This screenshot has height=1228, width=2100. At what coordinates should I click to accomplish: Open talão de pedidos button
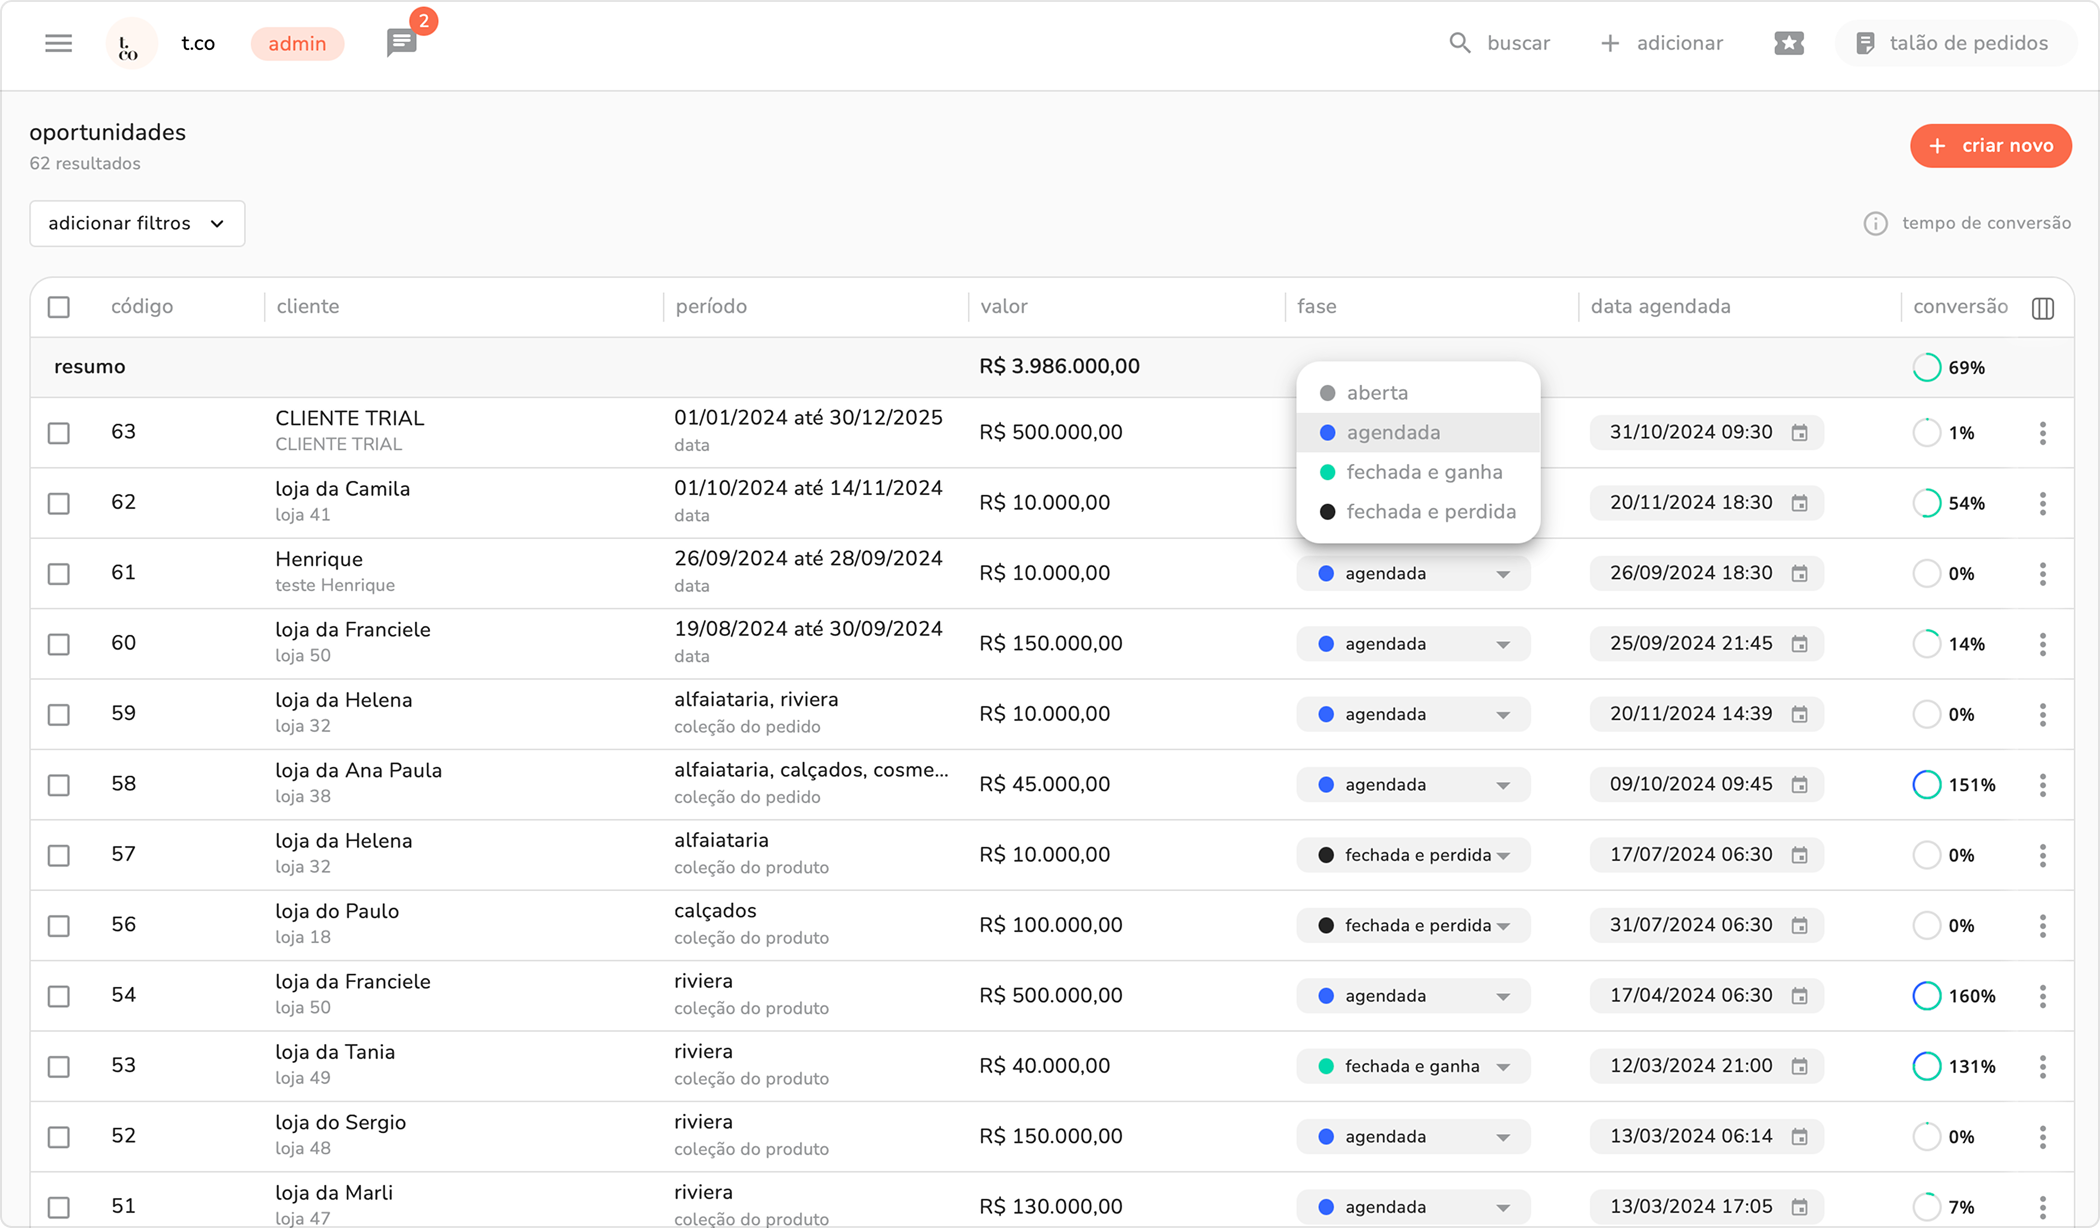click(x=1954, y=43)
